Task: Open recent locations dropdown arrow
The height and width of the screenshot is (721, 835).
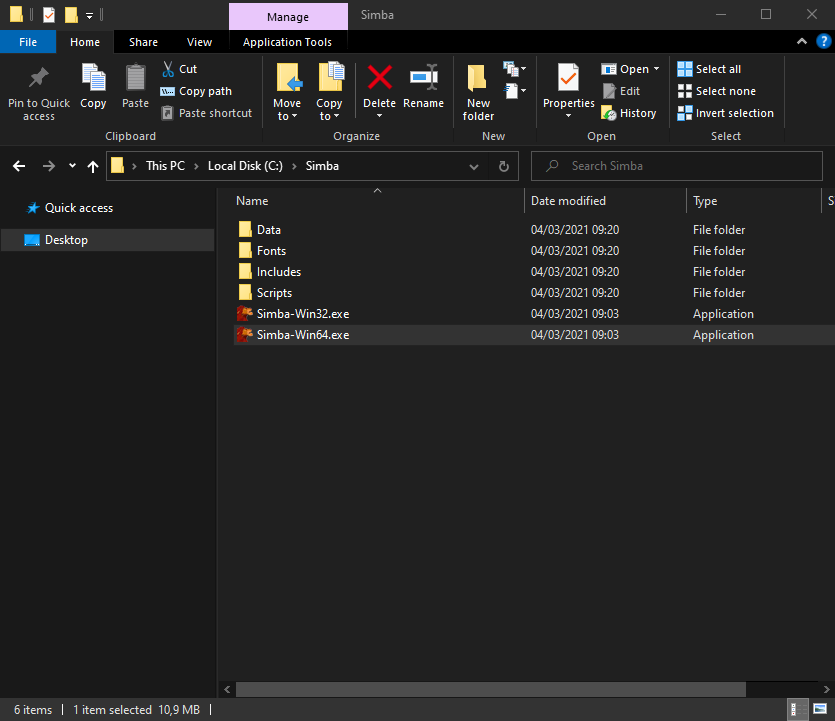Action: pyautogui.click(x=72, y=166)
